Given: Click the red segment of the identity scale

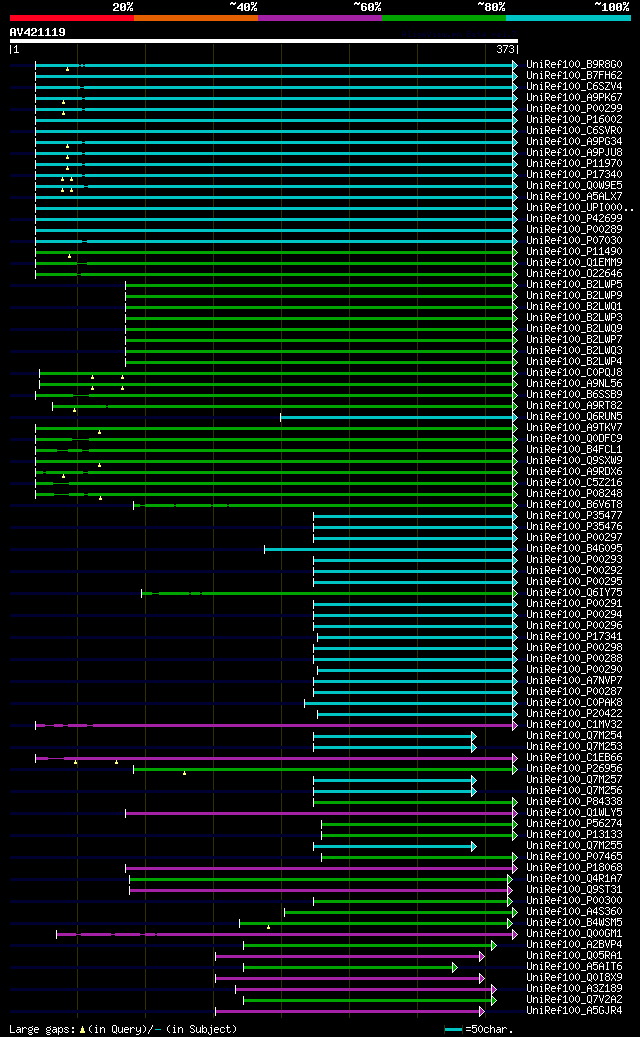Looking at the screenshot, I should 71,18.
